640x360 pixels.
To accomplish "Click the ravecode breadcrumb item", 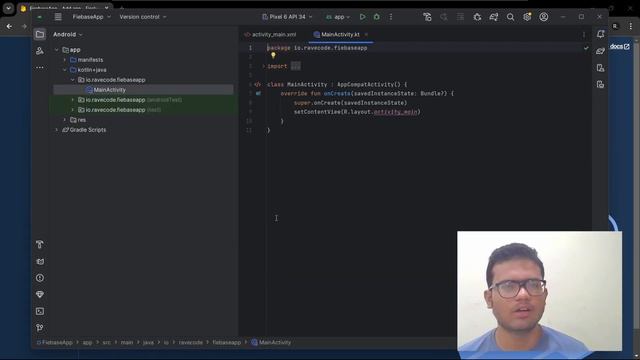I will pyautogui.click(x=191, y=342).
